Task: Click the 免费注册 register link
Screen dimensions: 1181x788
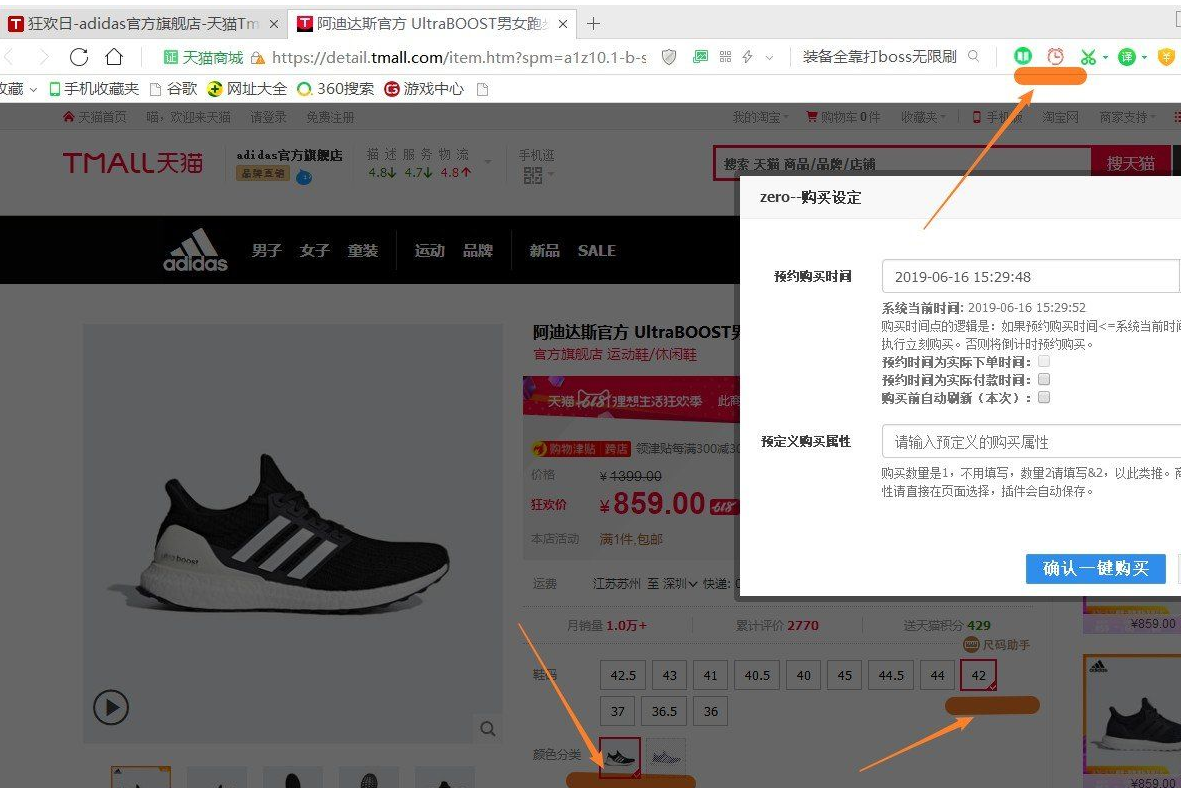Action: point(330,117)
